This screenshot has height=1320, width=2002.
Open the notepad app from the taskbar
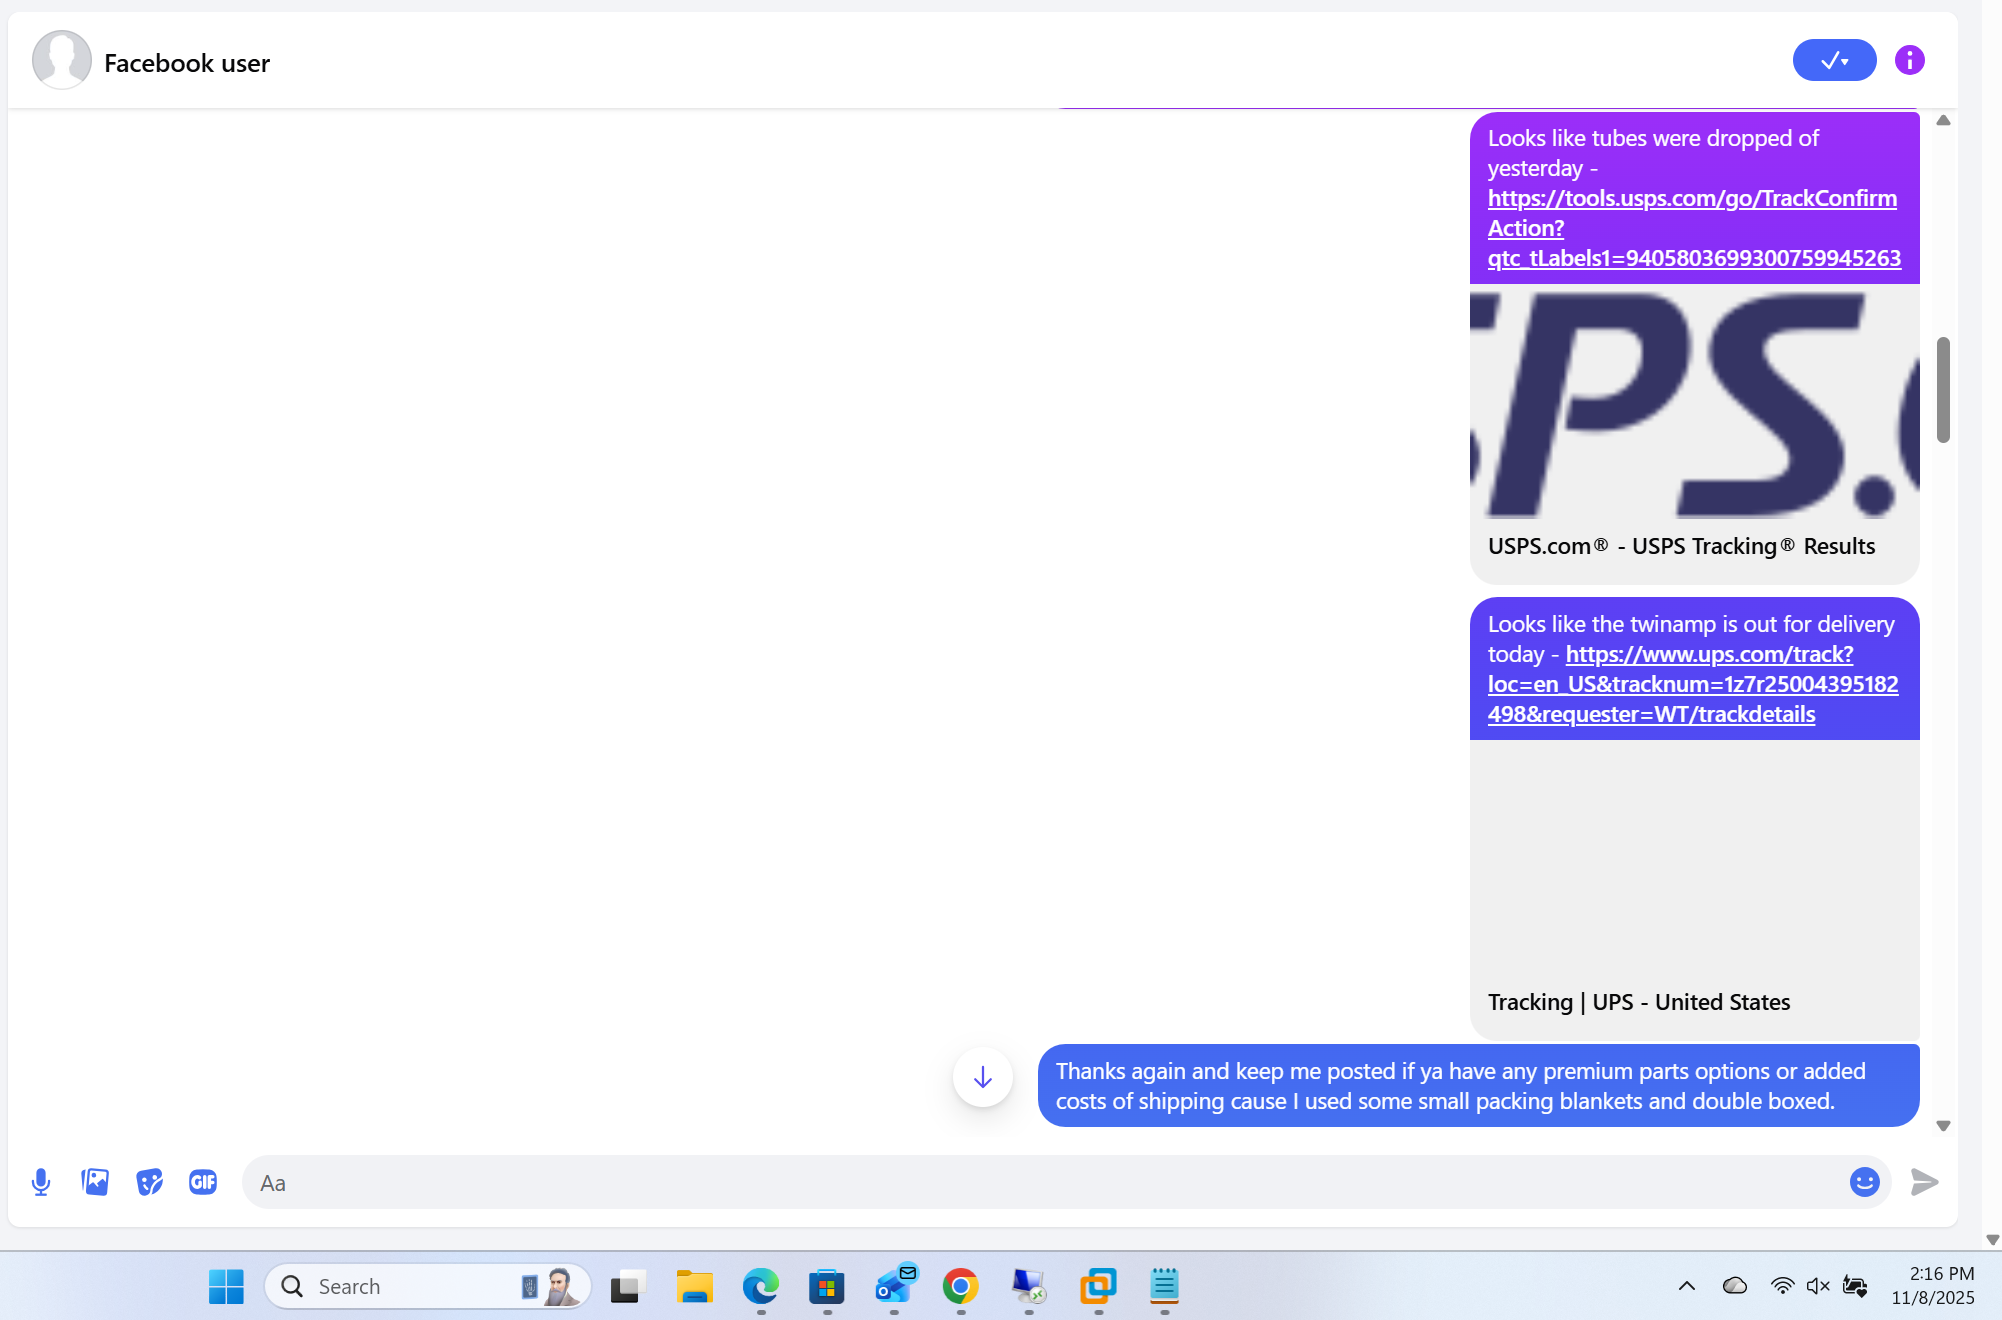tap(1163, 1287)
